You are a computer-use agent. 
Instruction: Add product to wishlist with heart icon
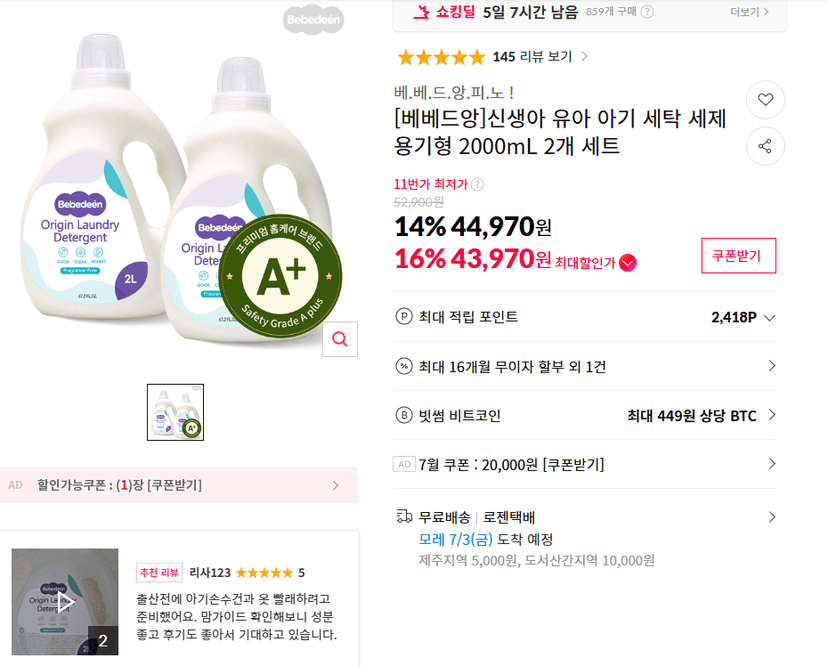click(x=765, y=99)
